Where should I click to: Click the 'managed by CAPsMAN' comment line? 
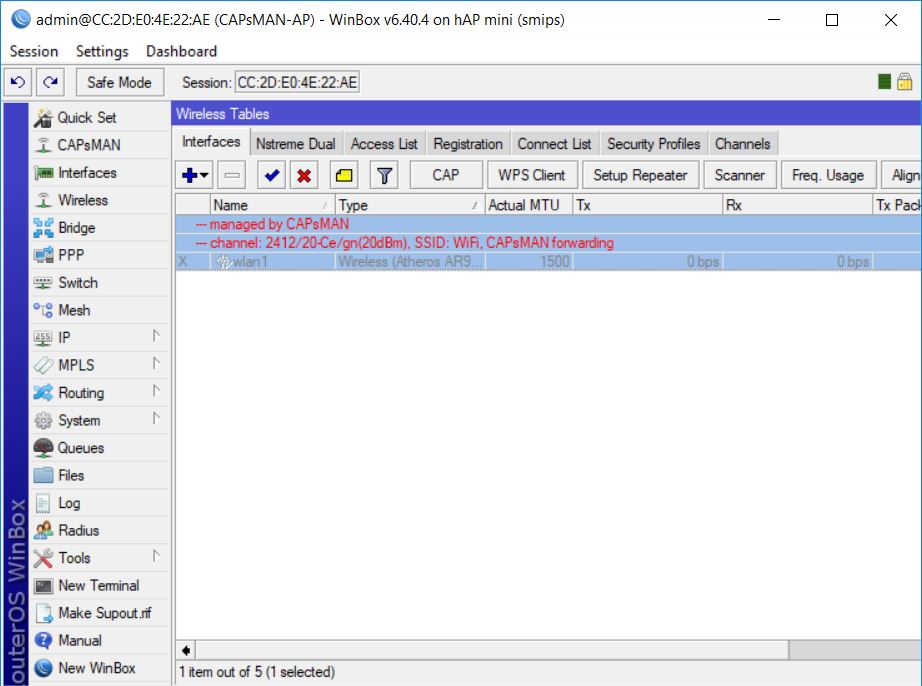pyautogui.click(x=548, y=224)
